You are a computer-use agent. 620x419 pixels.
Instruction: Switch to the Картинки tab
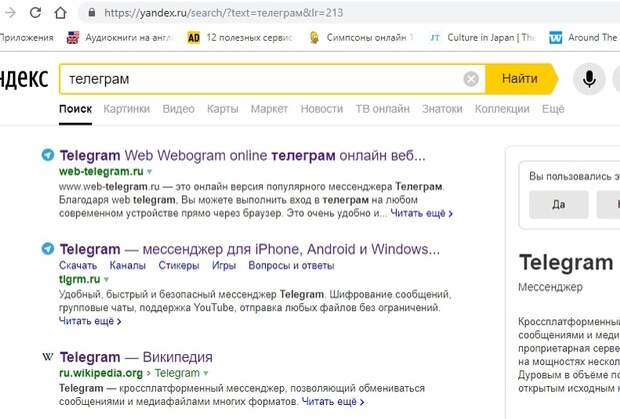127,109
